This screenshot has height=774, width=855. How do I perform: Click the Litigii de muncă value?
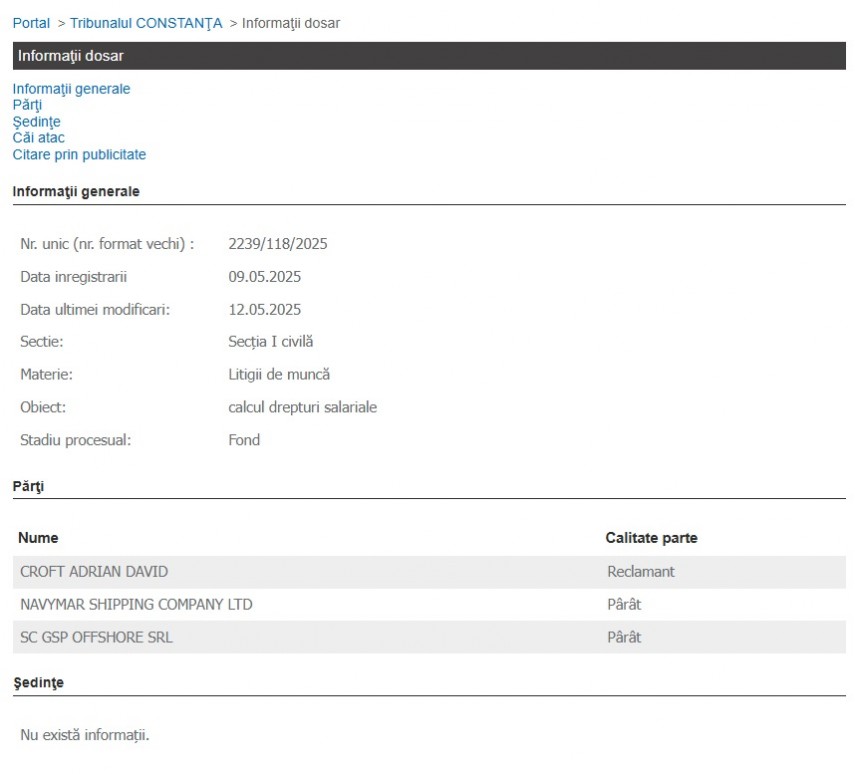tap(279, 374)
